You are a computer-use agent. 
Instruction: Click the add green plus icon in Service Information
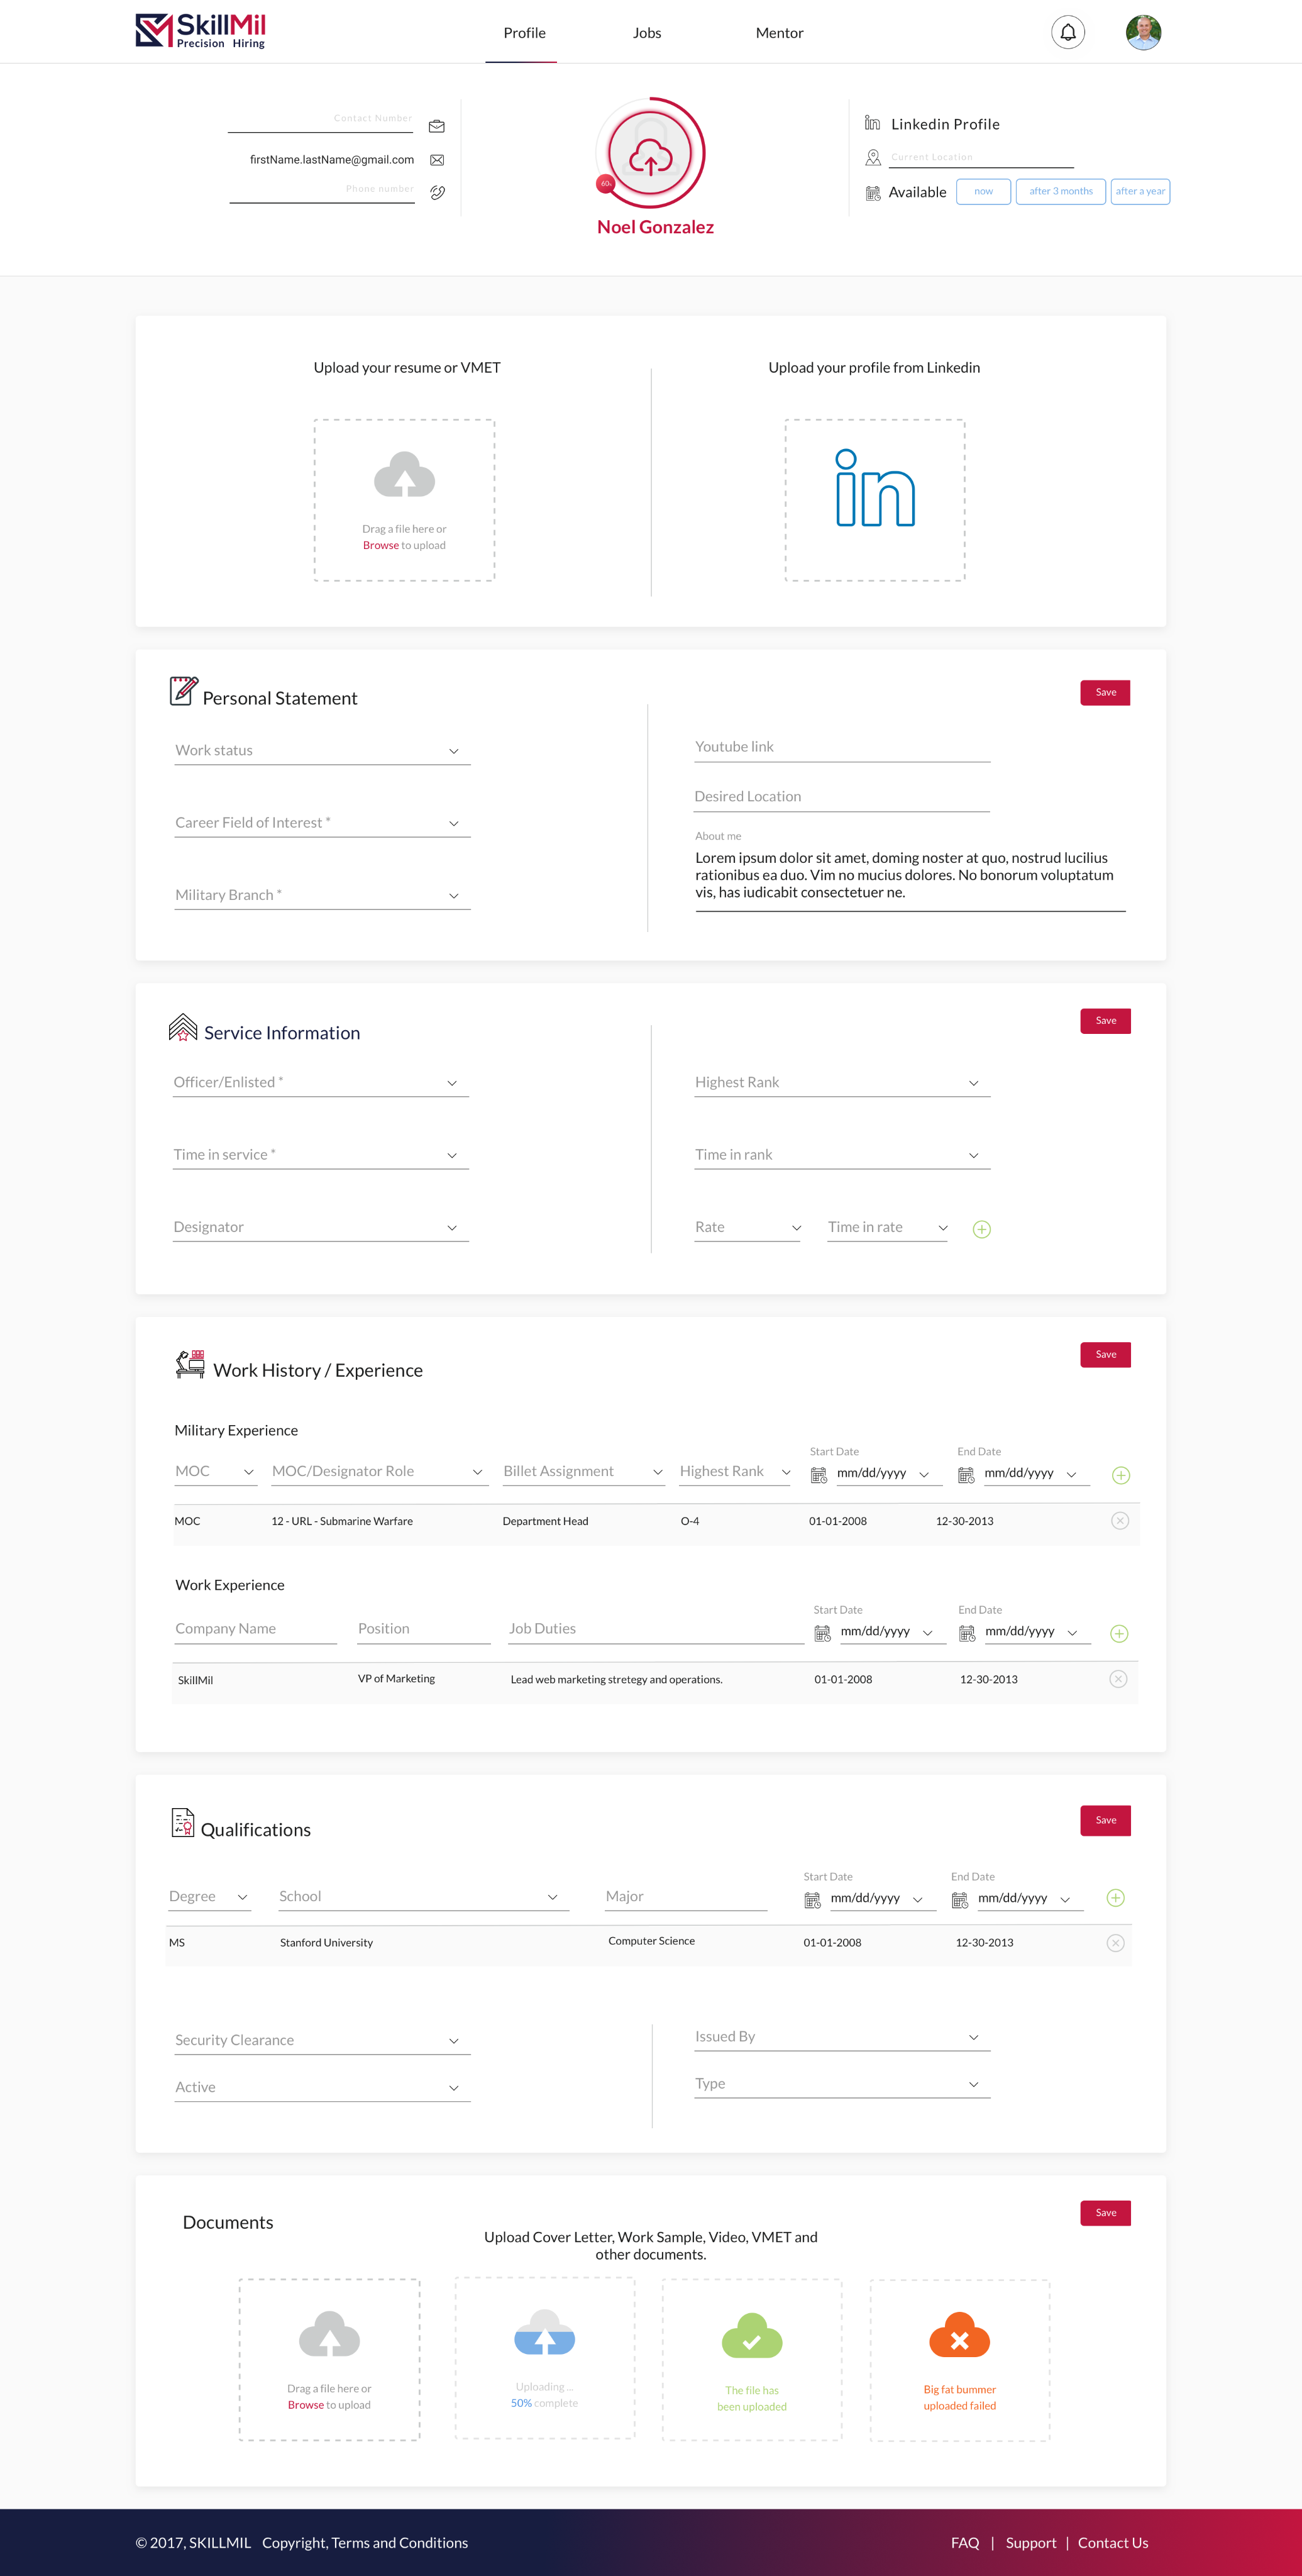[x=981, y=1229]
